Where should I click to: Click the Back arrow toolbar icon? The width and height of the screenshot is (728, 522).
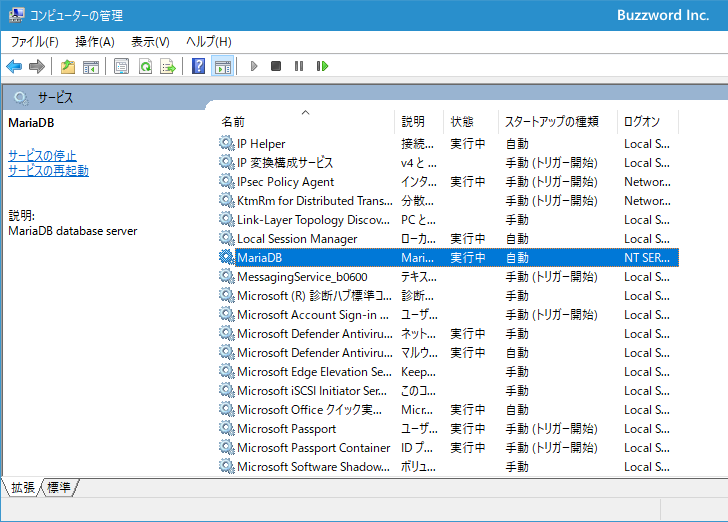point(14,66)
